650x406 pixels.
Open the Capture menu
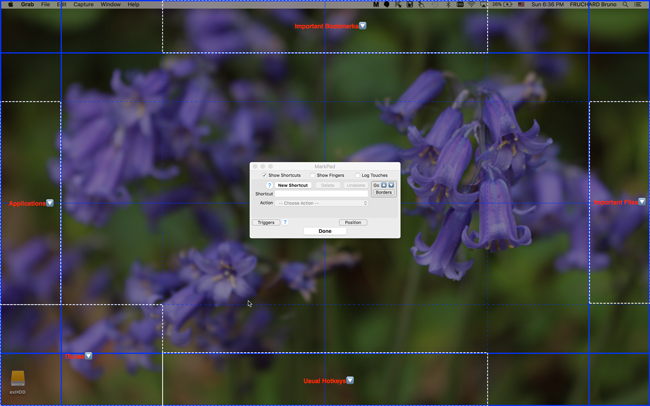point(83,4)
